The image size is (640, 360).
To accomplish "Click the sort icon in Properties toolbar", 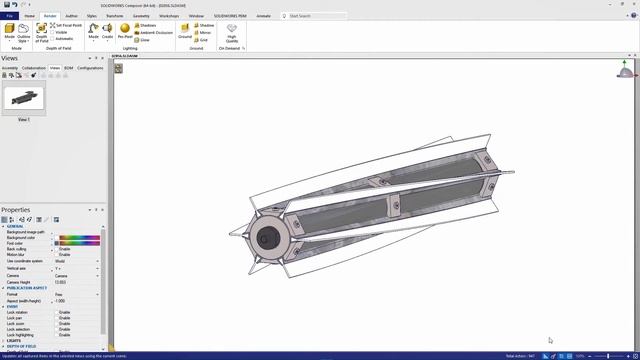I will coord(12,220).
